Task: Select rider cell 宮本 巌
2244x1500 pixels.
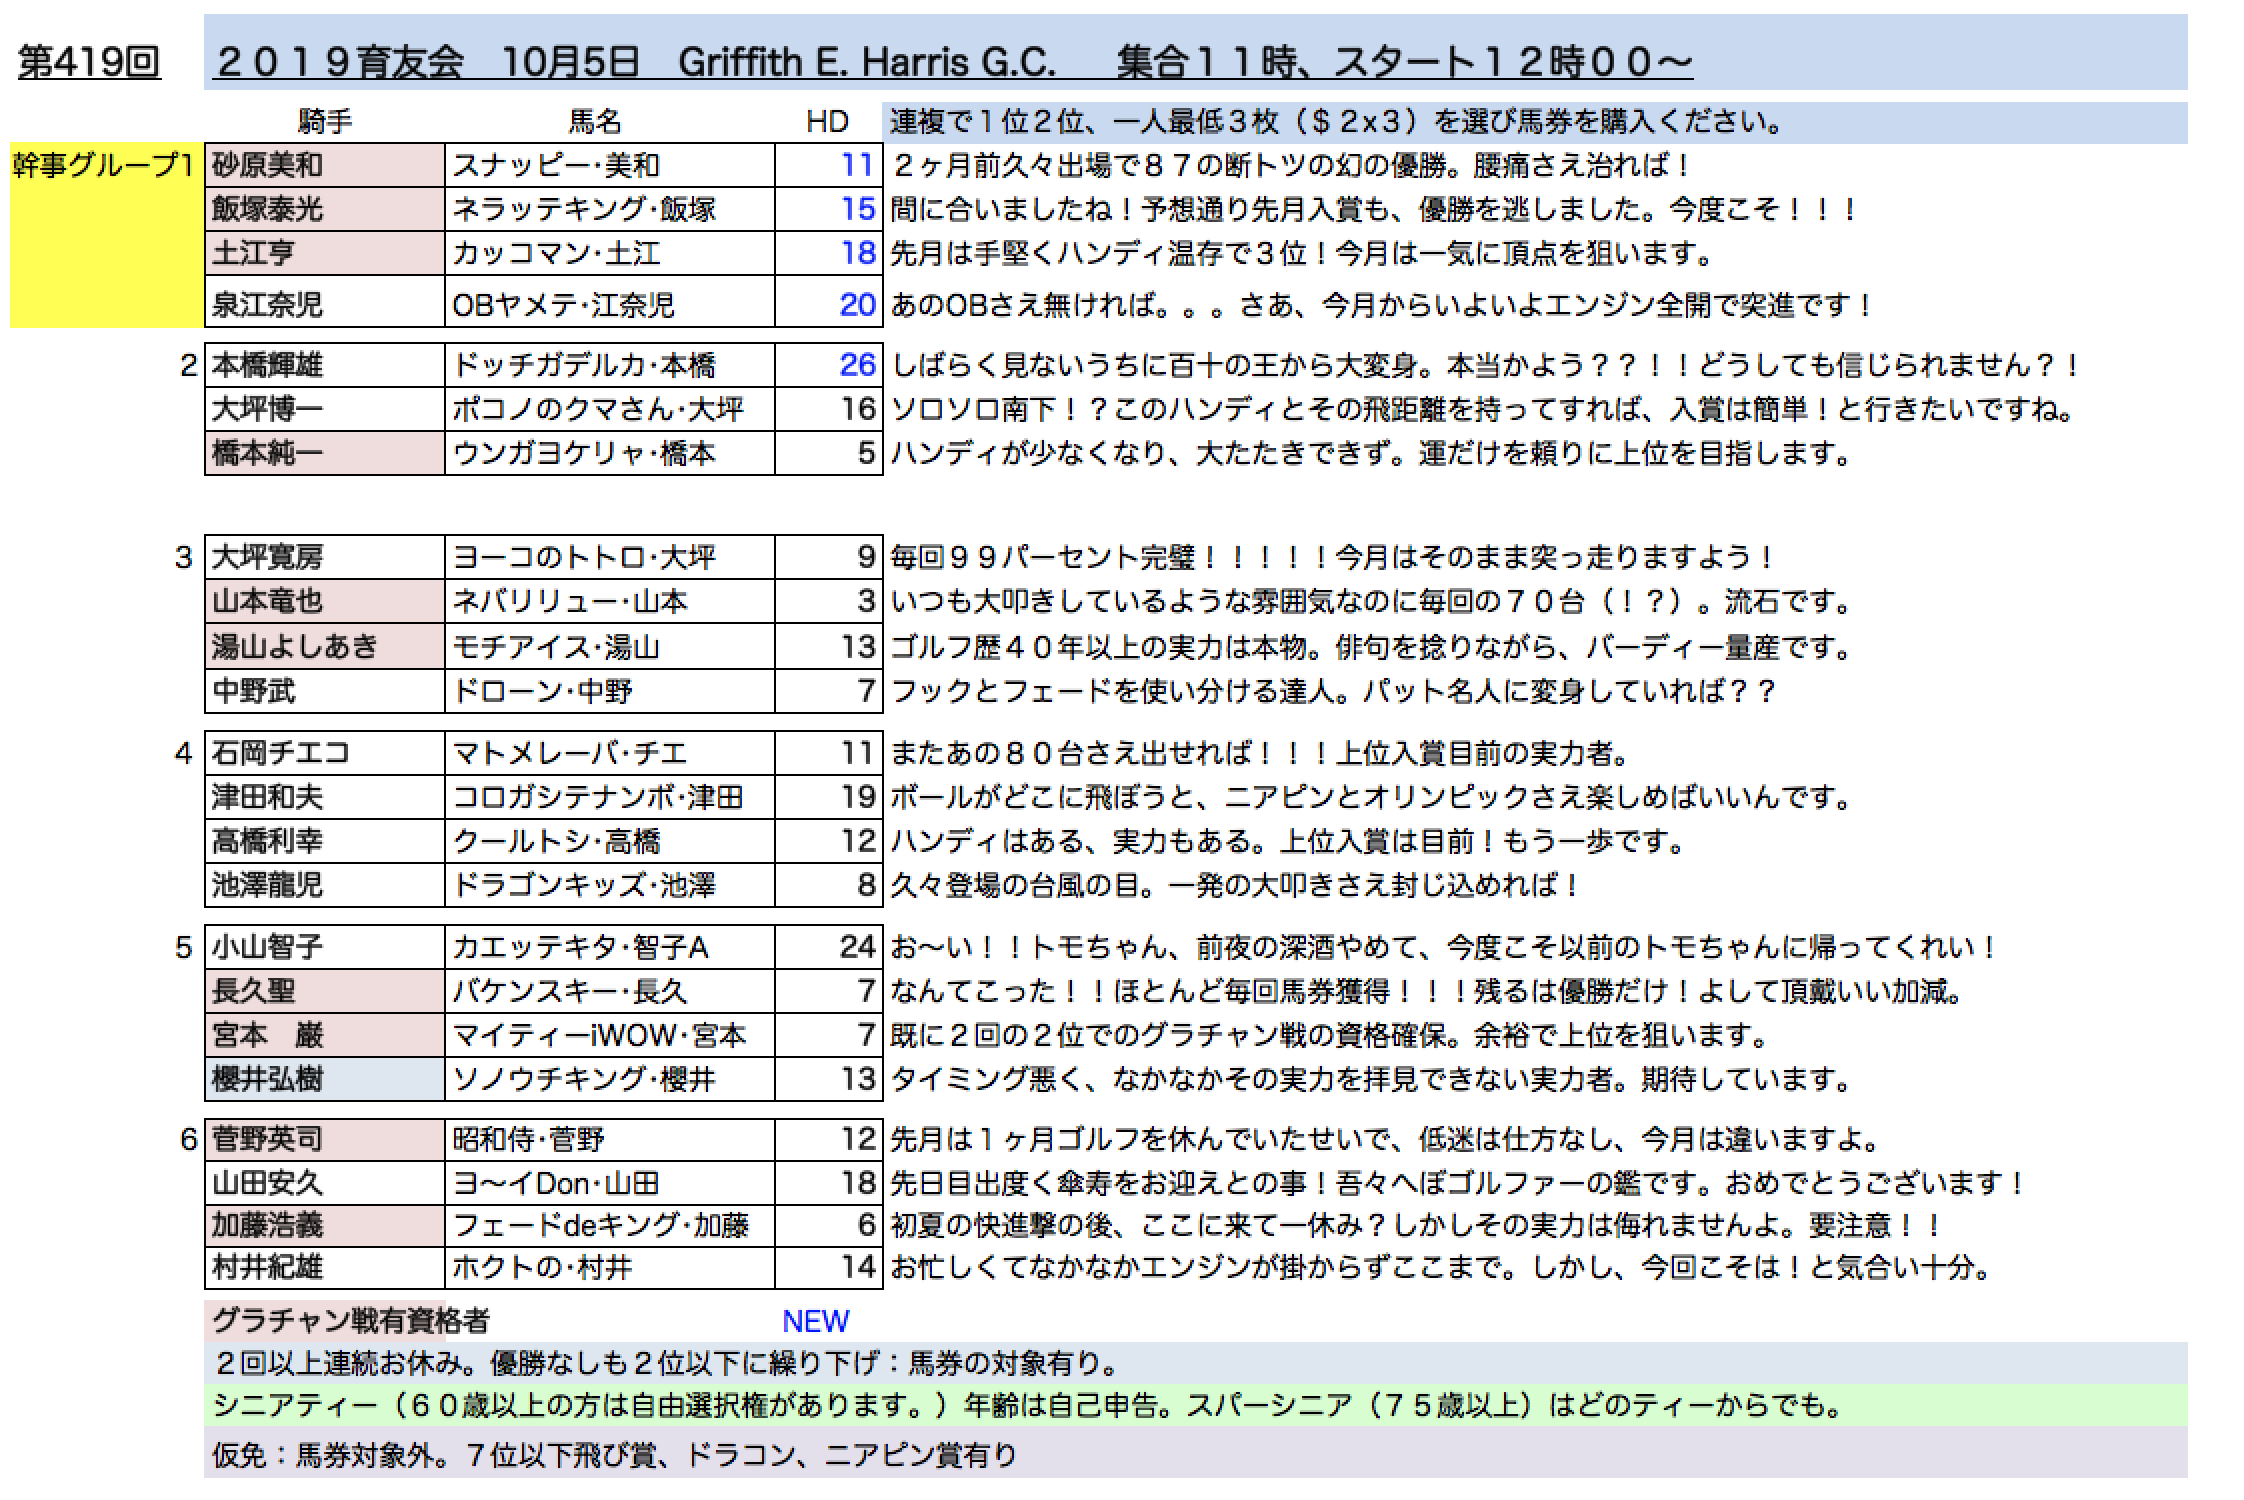Action: [x=325, y=1035]
